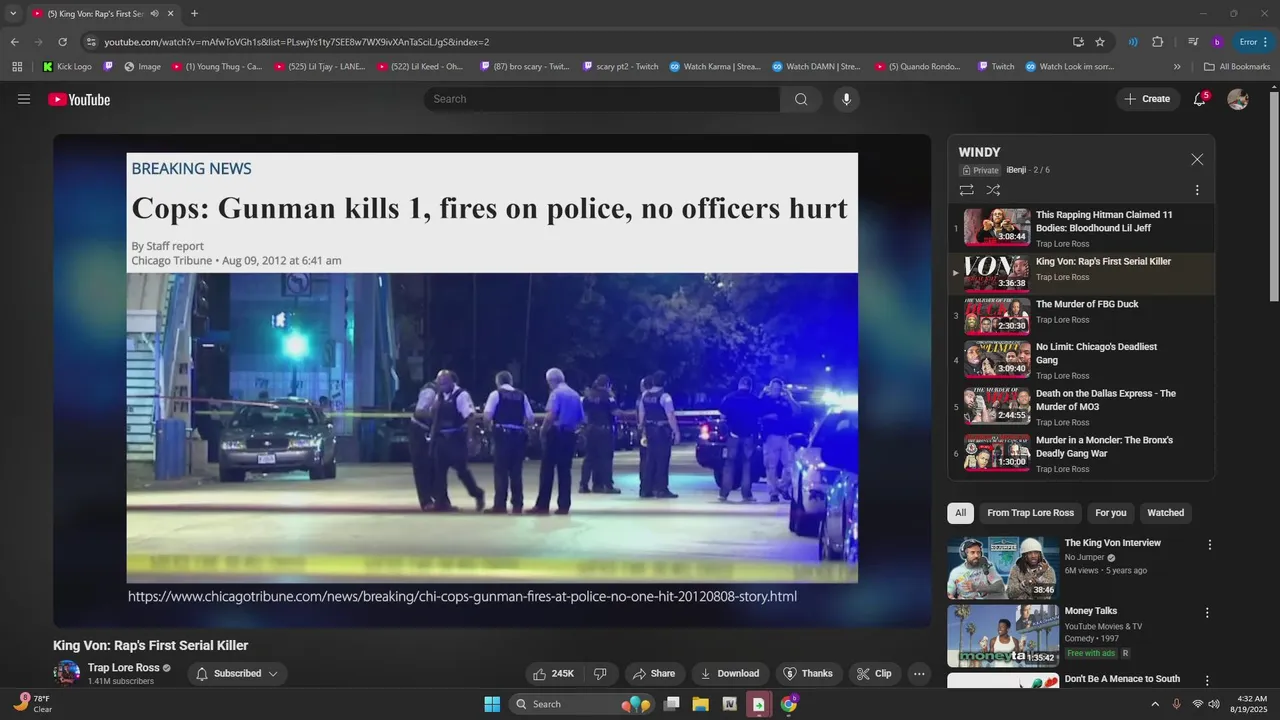
Task: Click the Private playlist privacy badge
Action: point(980,170)
